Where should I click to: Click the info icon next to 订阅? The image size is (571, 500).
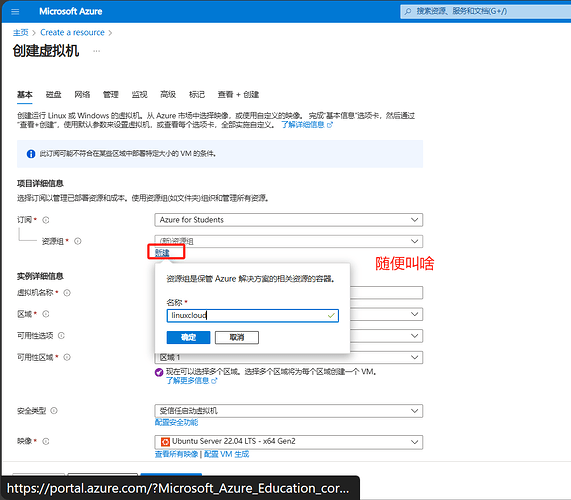pyautogui.click(x=46, y=220)
